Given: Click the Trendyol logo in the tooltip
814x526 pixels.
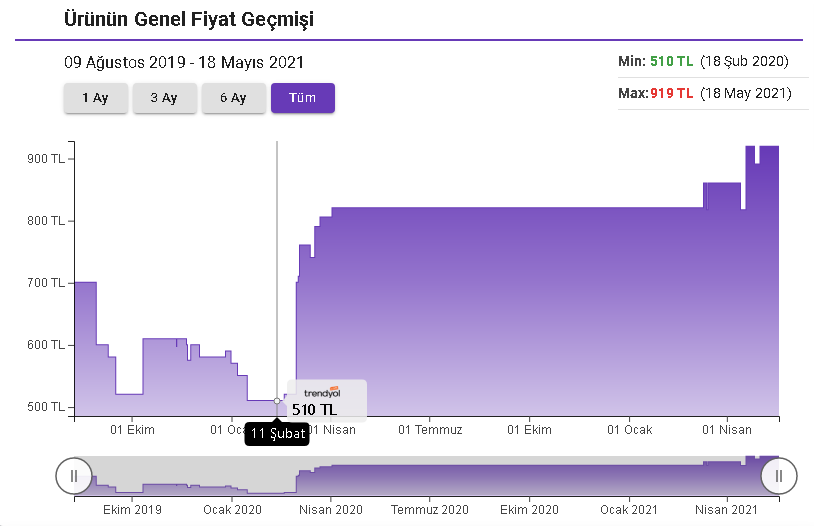Looking at the screenshot, I should point(321,392).
